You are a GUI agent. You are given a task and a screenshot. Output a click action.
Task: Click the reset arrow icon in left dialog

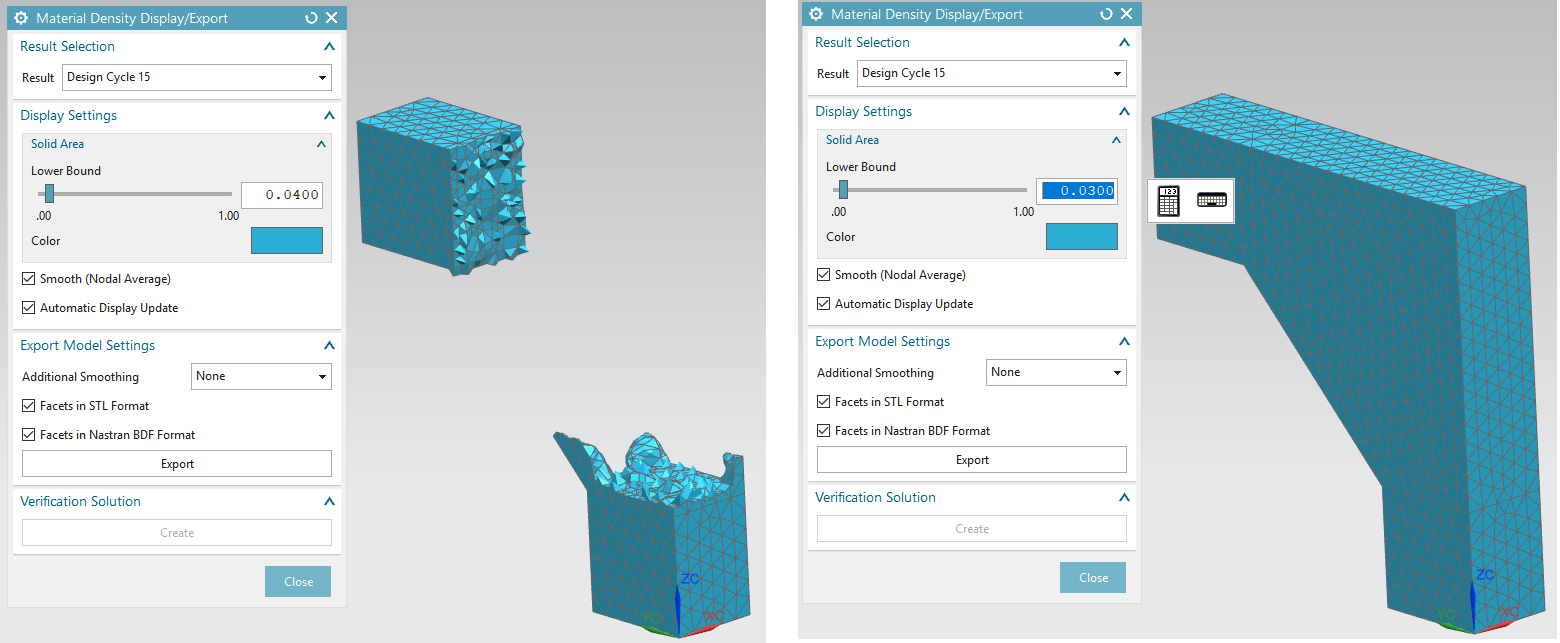coord(312,18)
